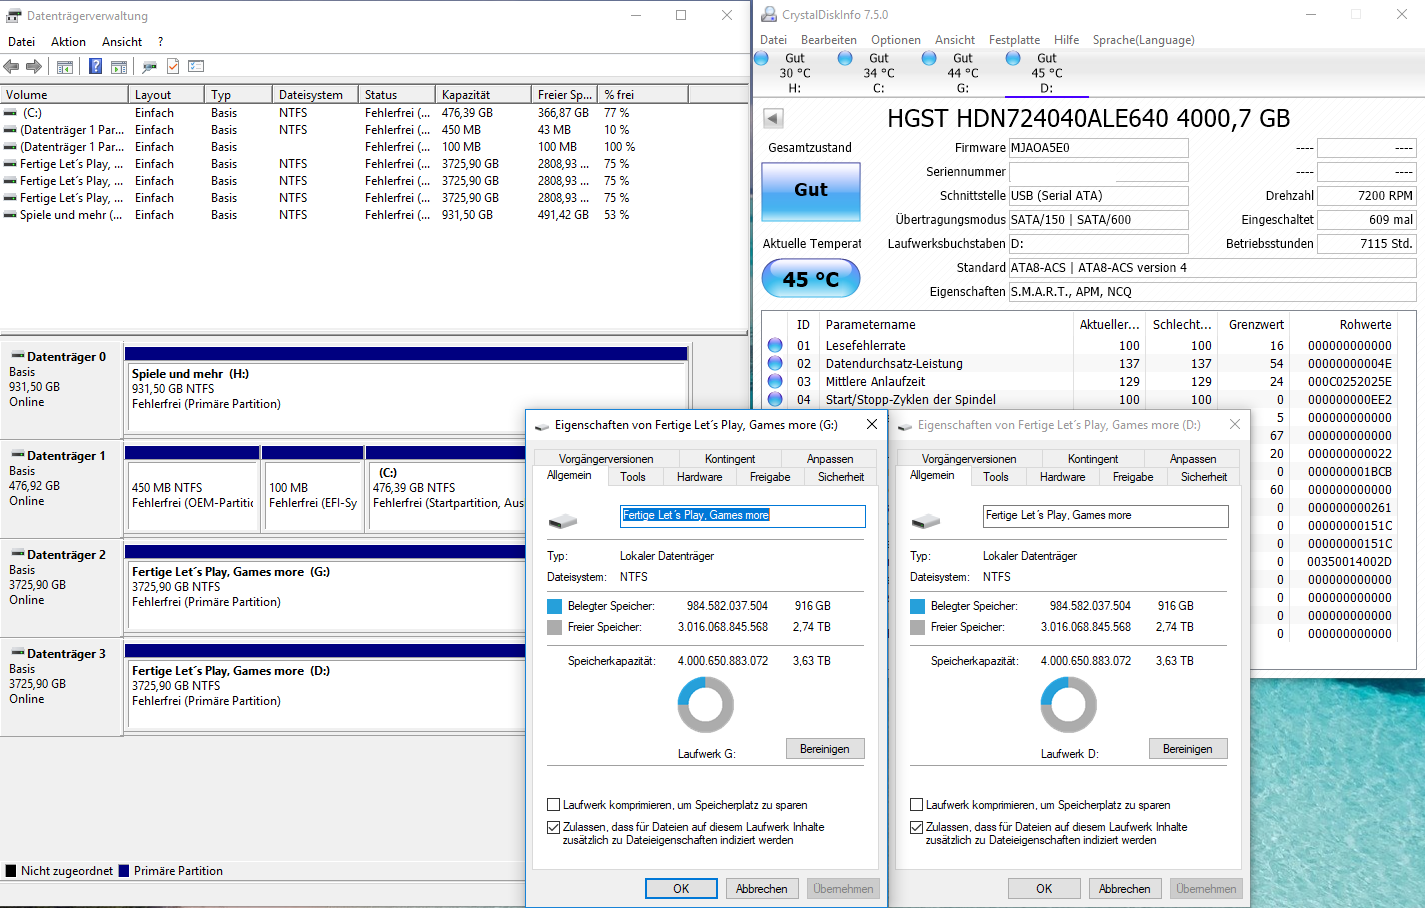The width and height of the screenshot is (1425, 908).
Task: Click the (C:) volume row icon
Action: (10, 113)
